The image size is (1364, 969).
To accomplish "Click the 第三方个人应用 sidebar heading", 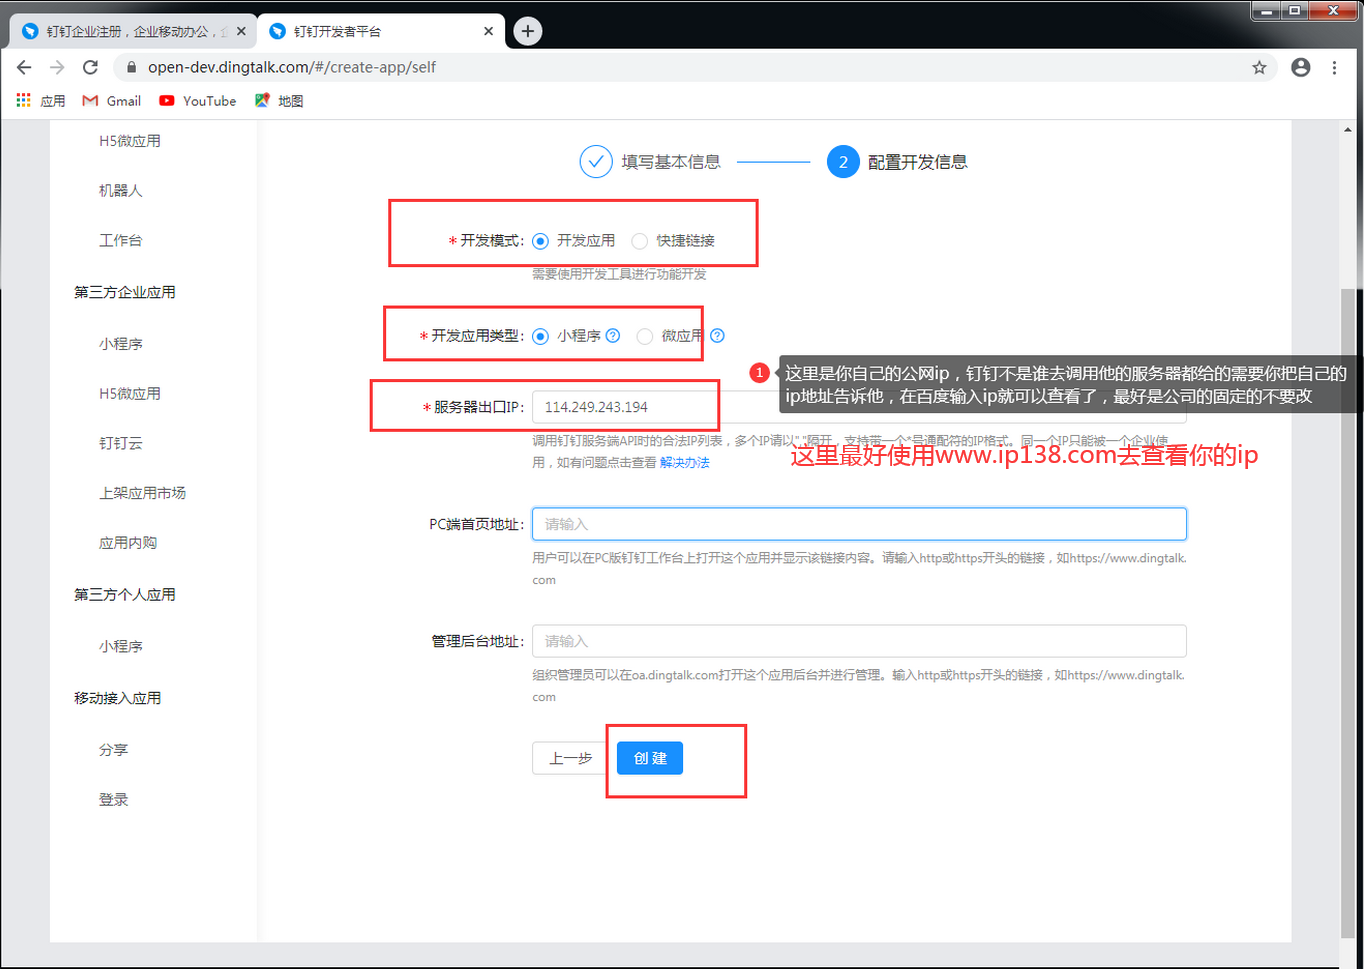I will (x=125, y=595).
